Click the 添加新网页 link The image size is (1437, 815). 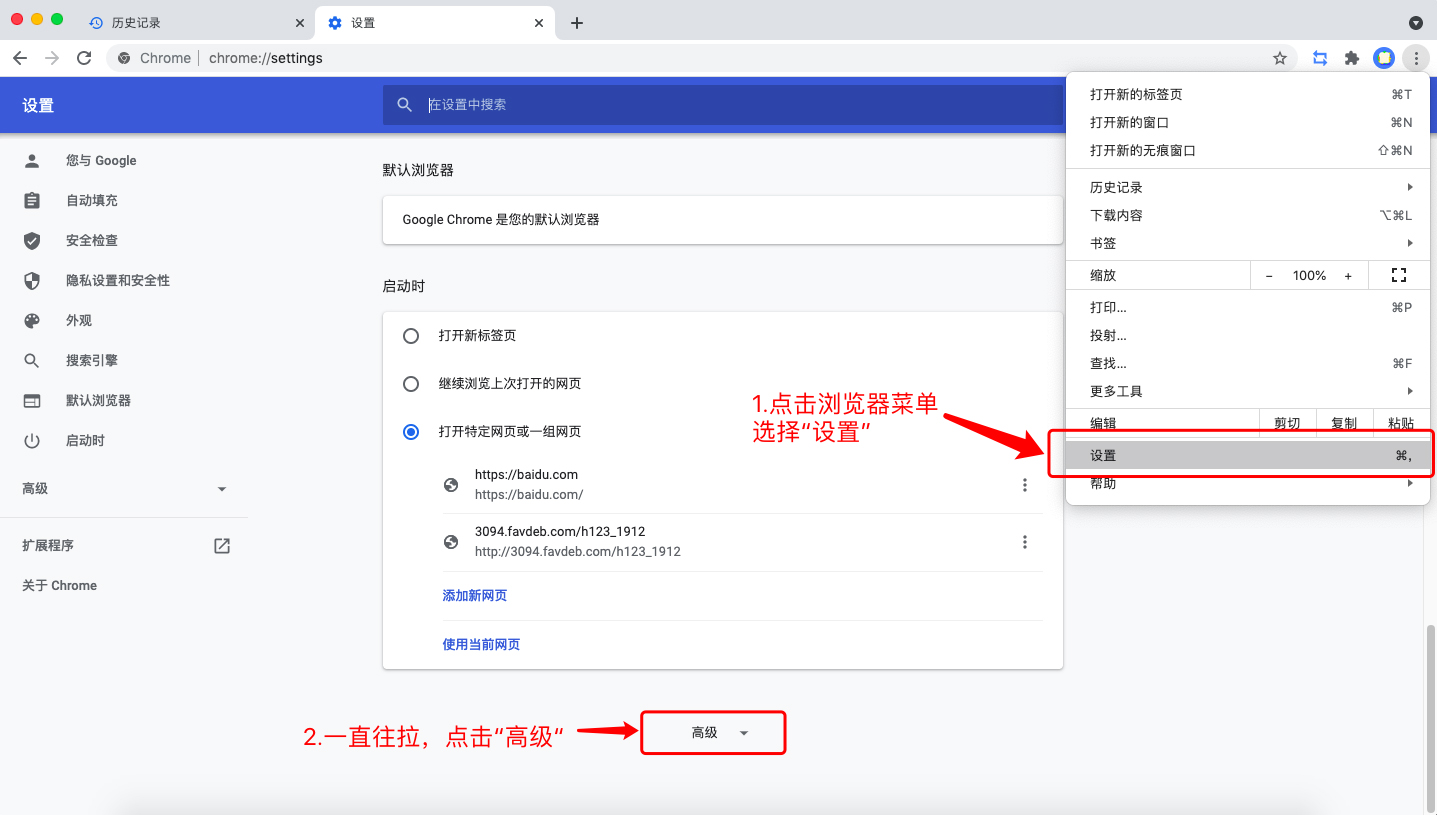point(474,595)
